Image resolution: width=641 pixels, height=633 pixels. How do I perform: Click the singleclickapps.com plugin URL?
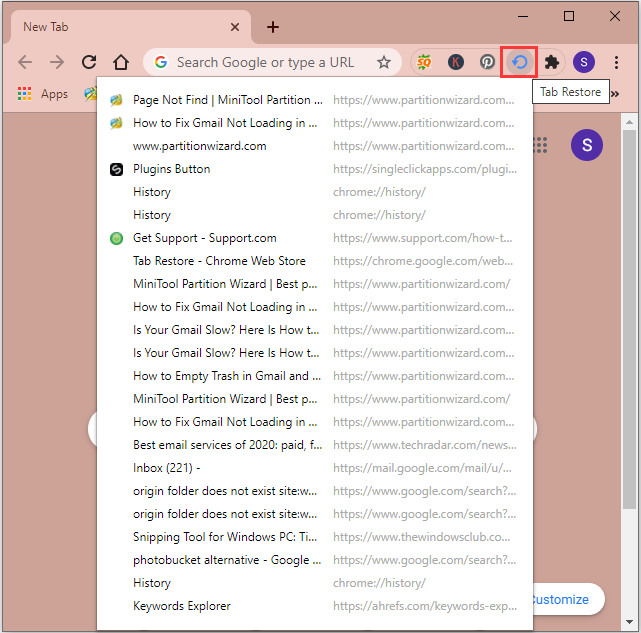click(425, 169)
